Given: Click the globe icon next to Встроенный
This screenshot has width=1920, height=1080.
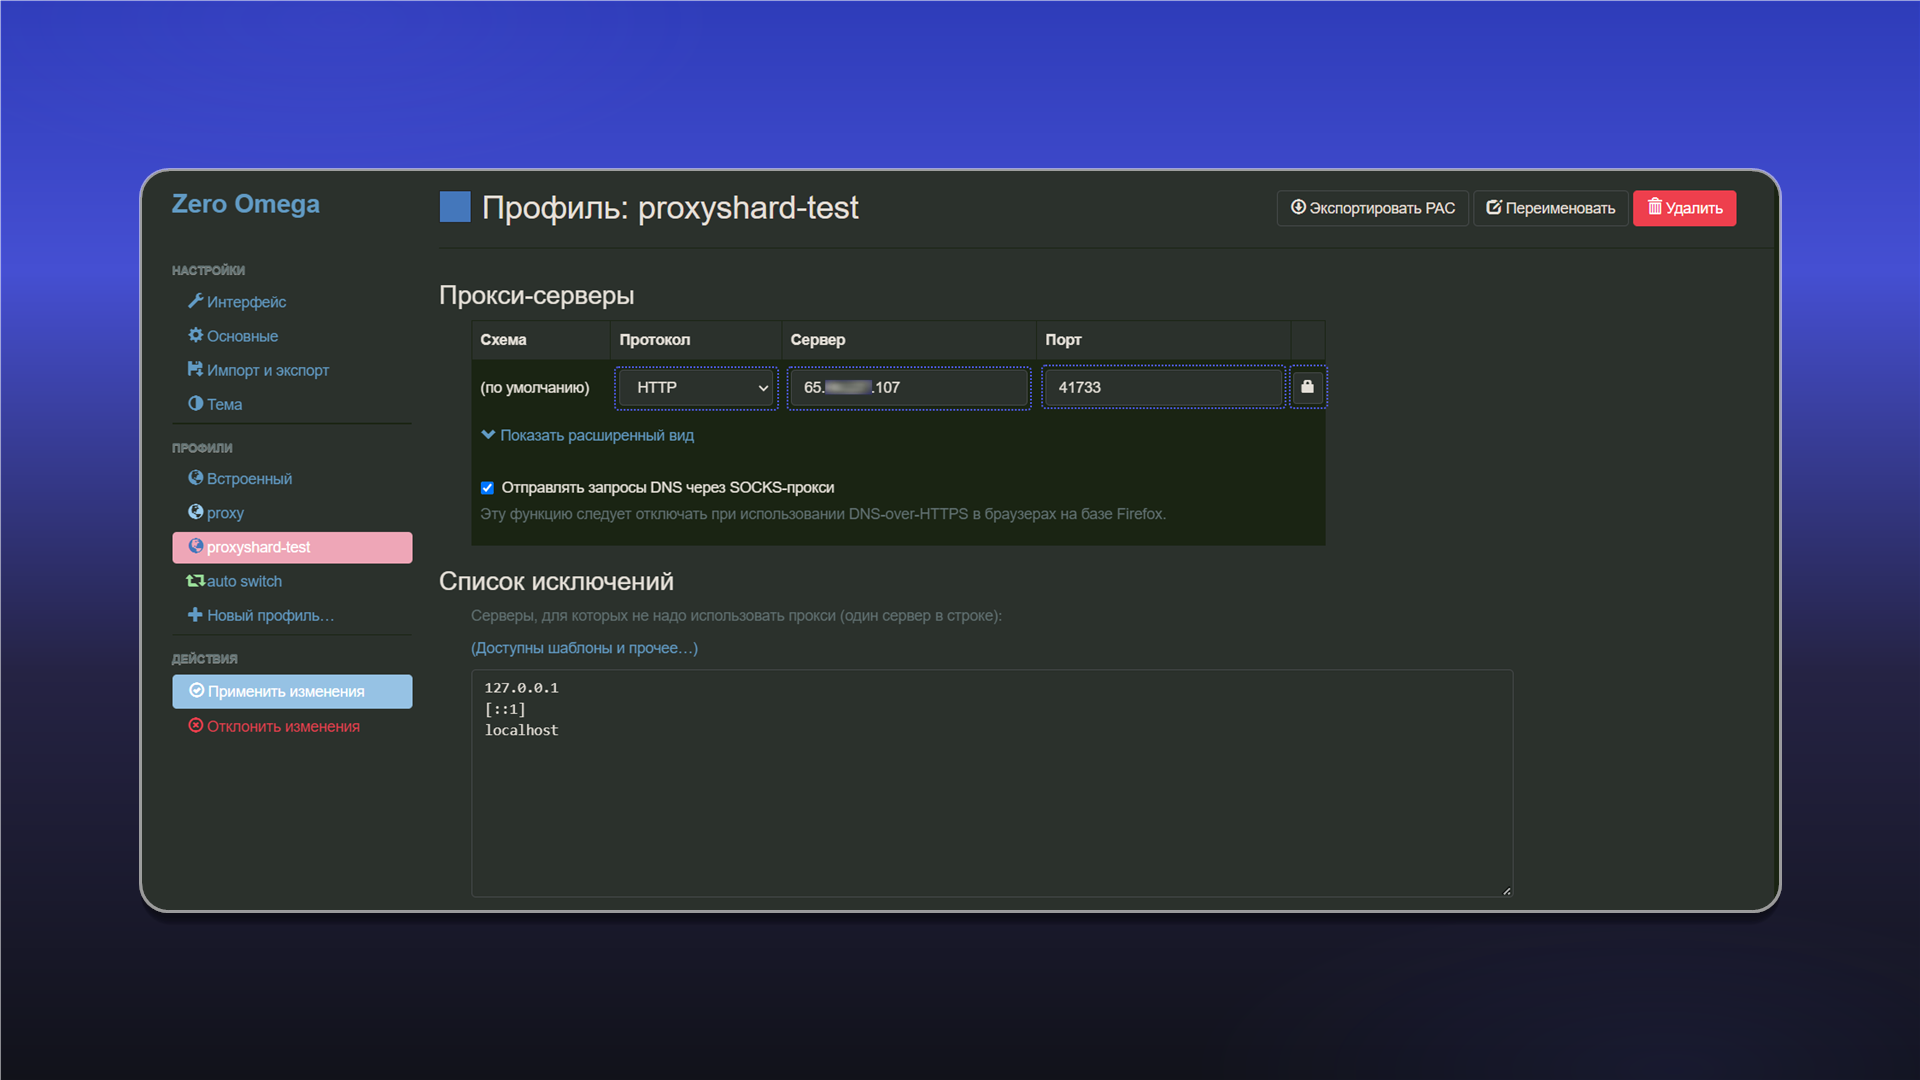Looking at the screenshot, I should tap(196, 478).
